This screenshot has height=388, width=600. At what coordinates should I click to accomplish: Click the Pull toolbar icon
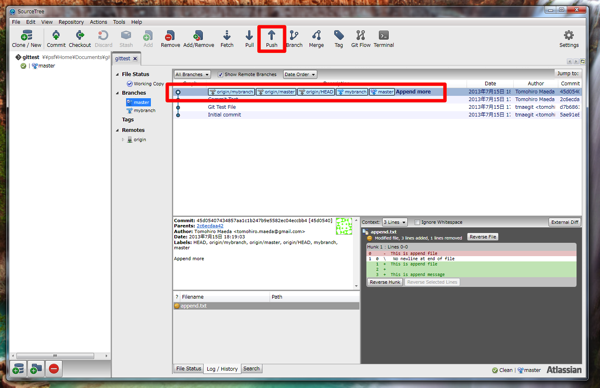249,39
